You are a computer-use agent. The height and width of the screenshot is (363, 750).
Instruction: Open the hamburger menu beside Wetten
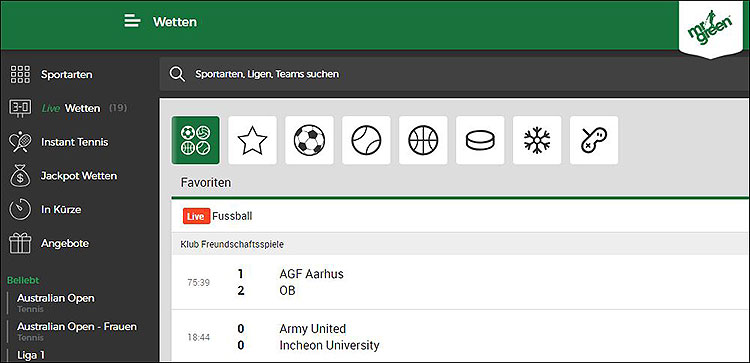point(132,21)
